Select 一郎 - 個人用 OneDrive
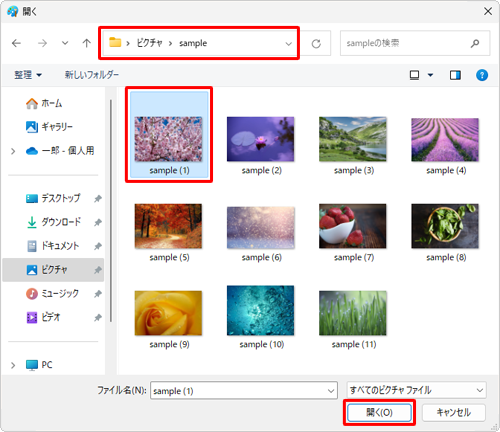 pyautogui.click(x=60, y=151)
